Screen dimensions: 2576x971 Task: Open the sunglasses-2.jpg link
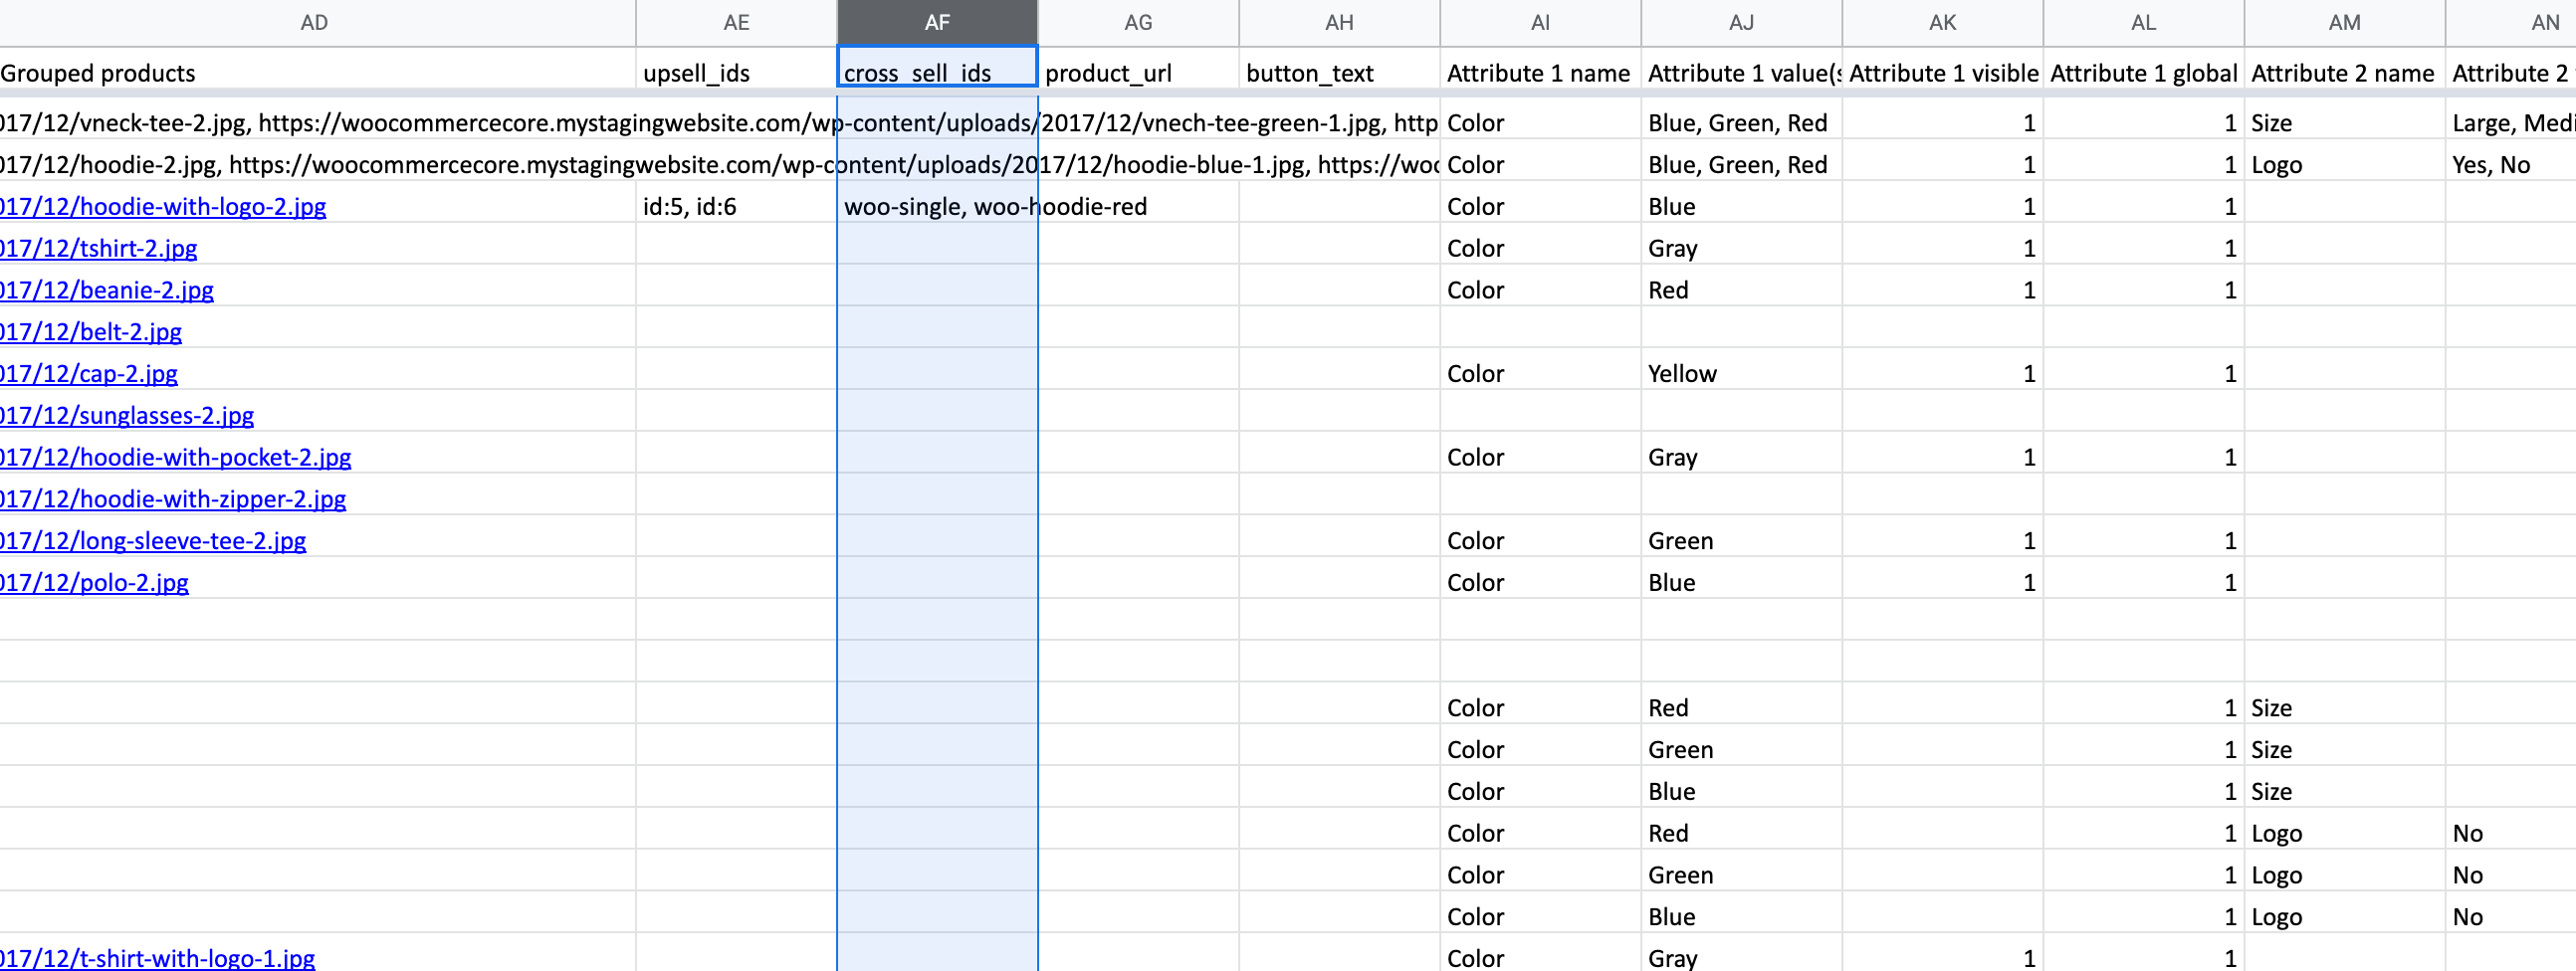(127, 416)
